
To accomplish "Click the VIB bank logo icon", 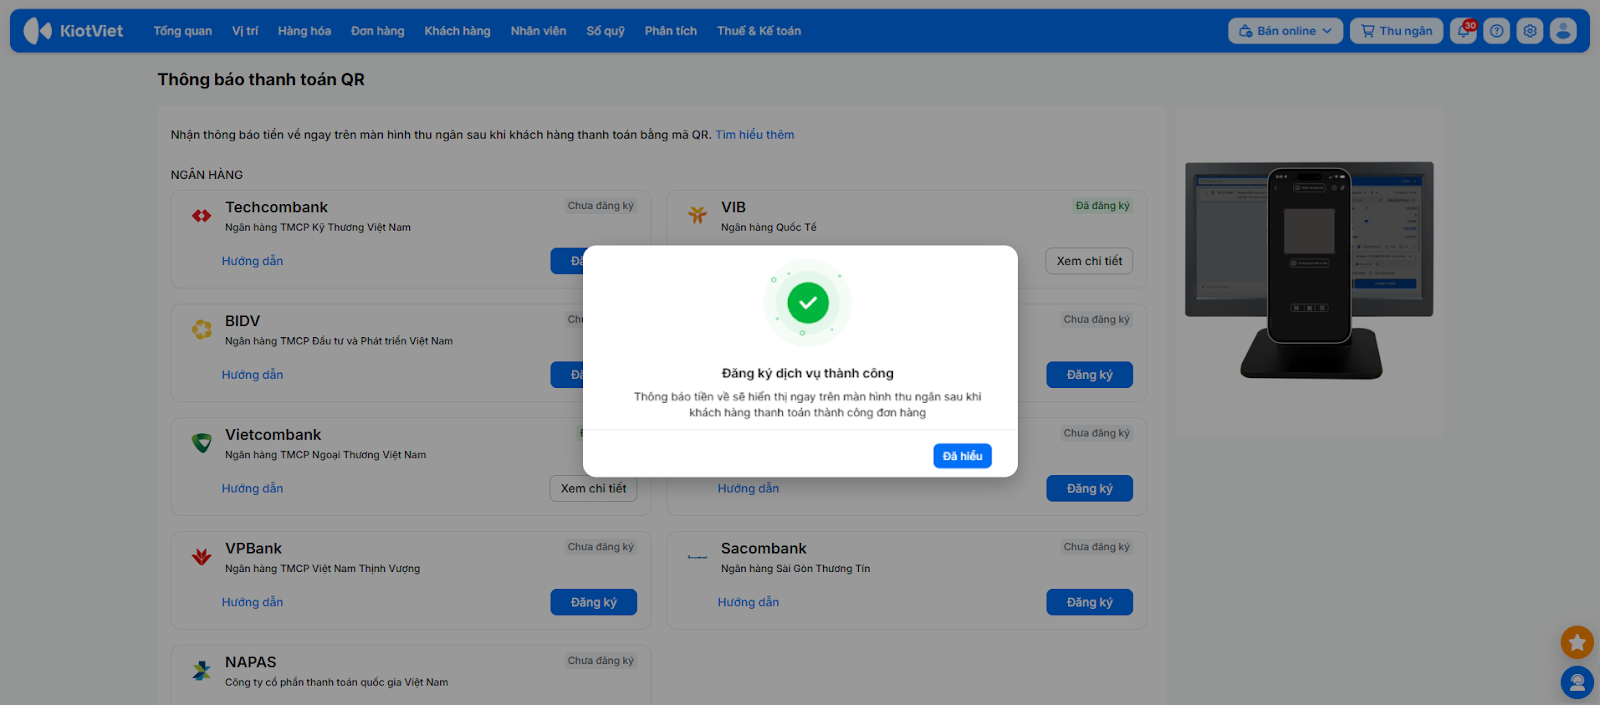I will 697,214.
